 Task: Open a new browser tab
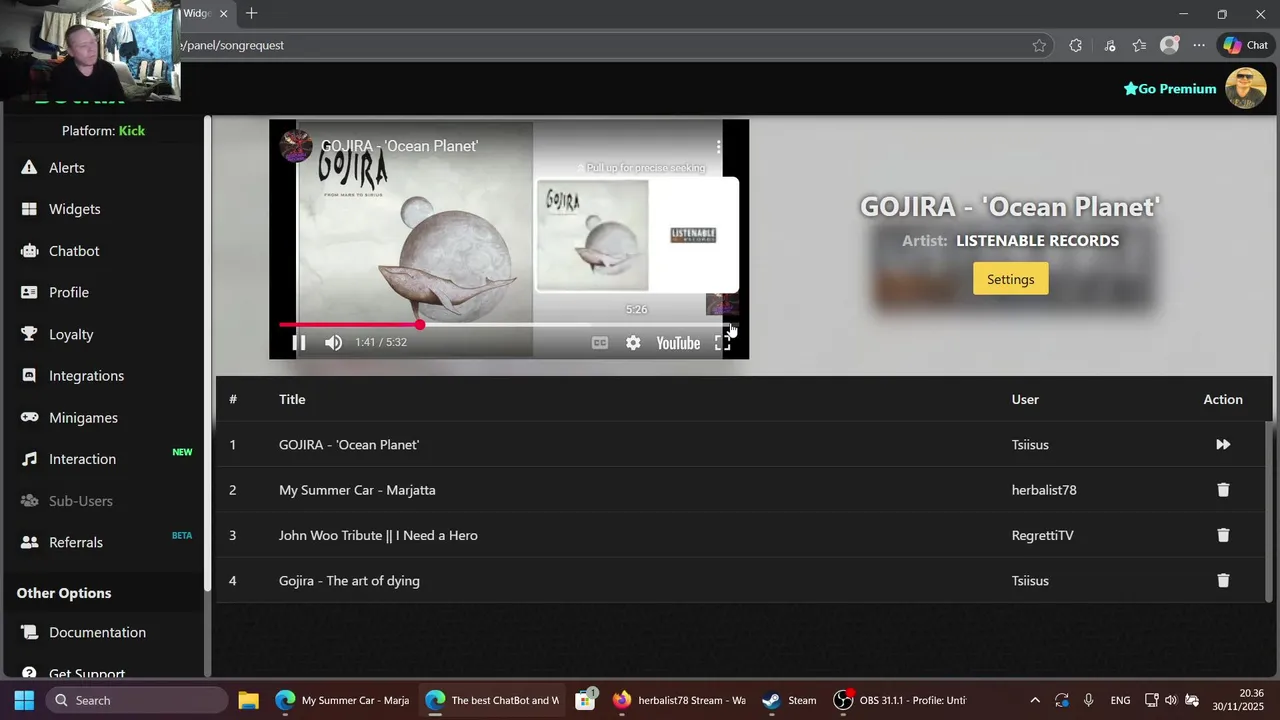252,14
